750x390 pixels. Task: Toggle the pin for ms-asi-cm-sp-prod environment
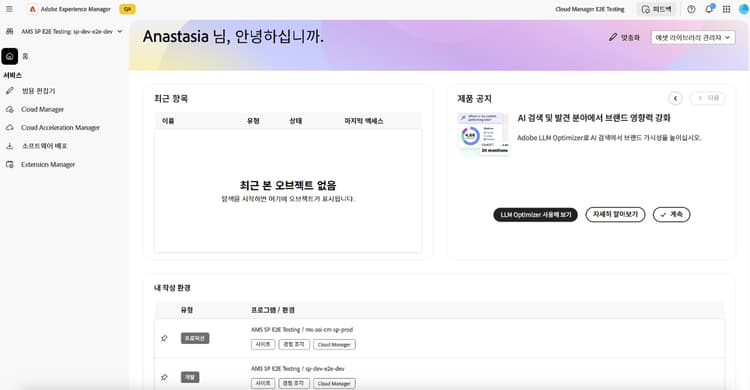(164, 338)
